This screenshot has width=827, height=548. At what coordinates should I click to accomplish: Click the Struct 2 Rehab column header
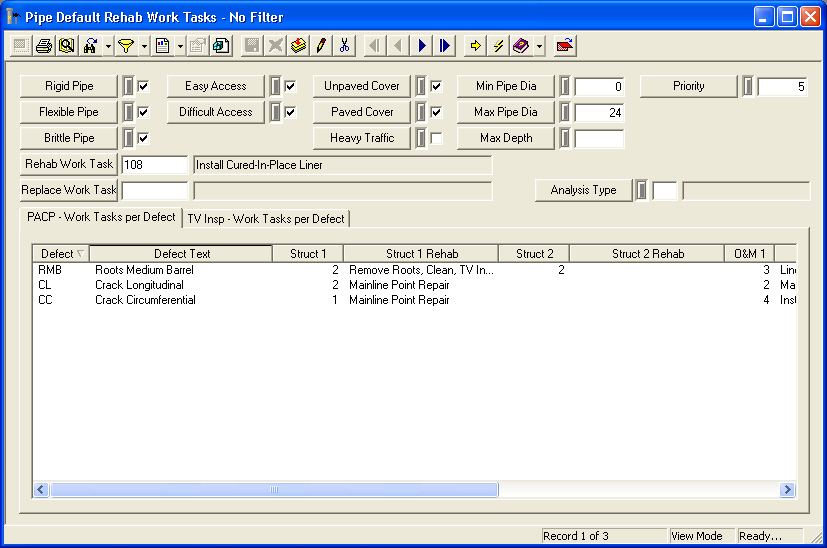point(648,254)
